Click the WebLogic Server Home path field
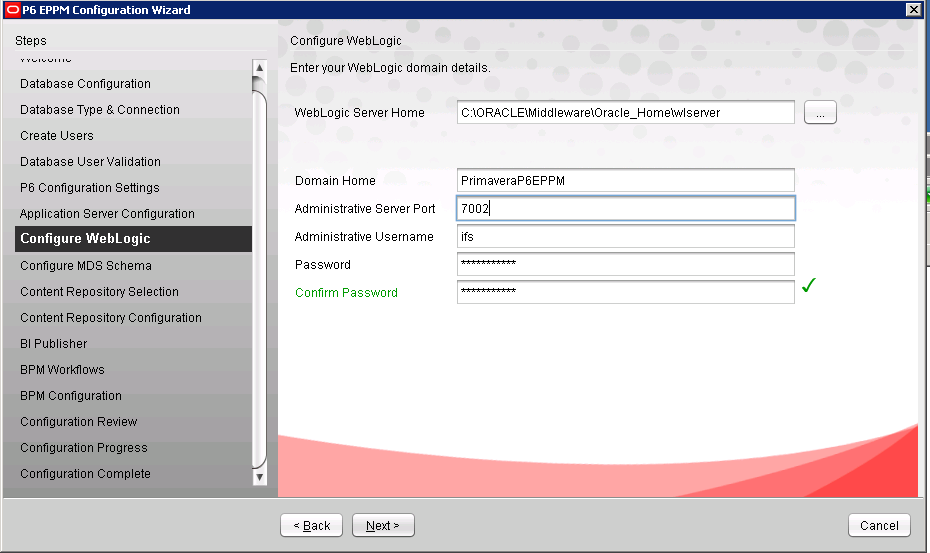Viewport: 930px width, 553px height. click(x=625, y=113)
